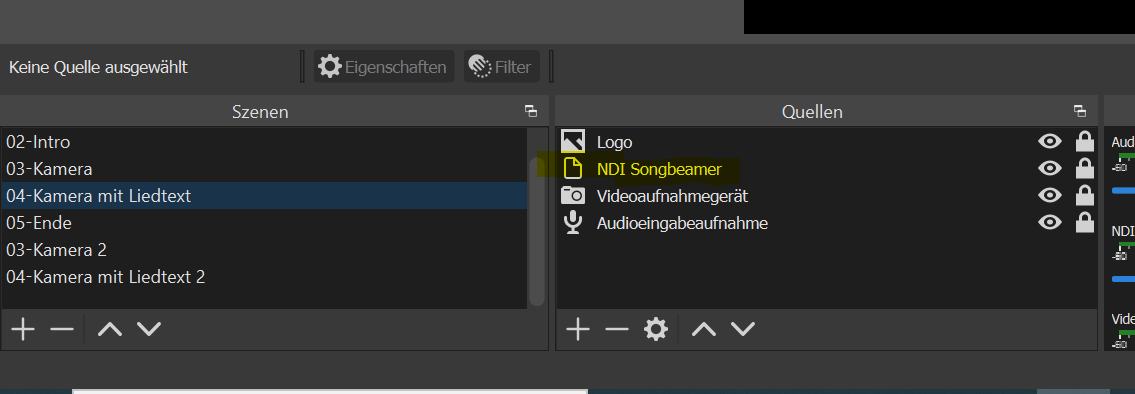Add a new scene with plus icon

pyautogui.click(x=23, y=330)
